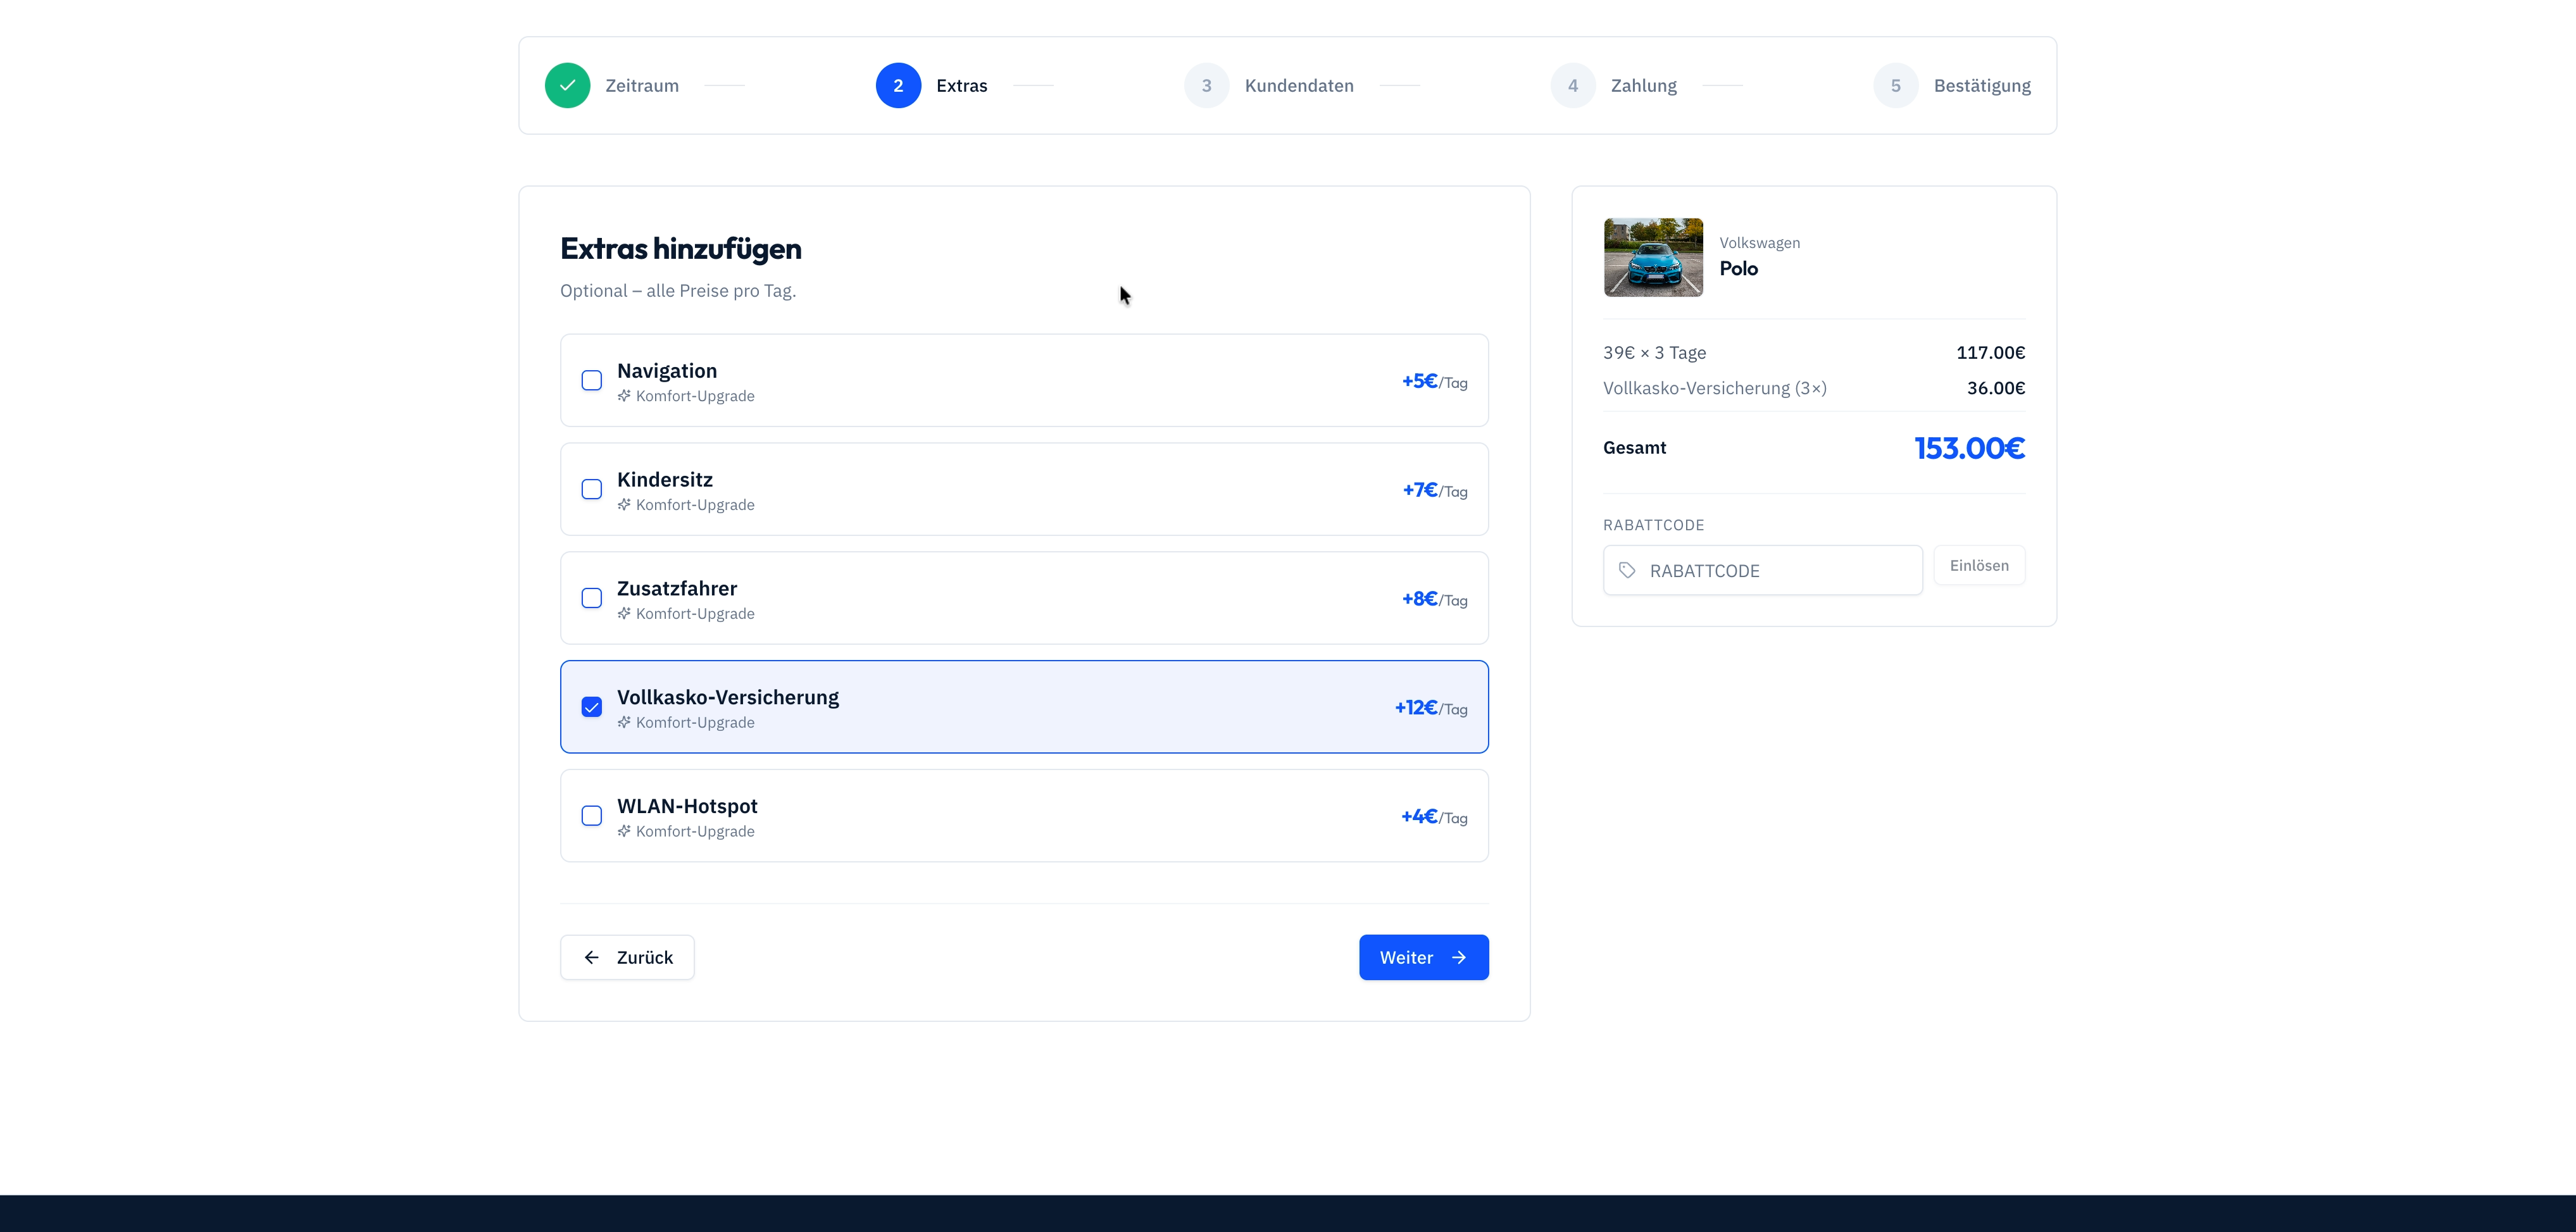Click the green checkmark Zeitraum step icon
Viewport: 2576px width, 1232px height.
[568, 86]
